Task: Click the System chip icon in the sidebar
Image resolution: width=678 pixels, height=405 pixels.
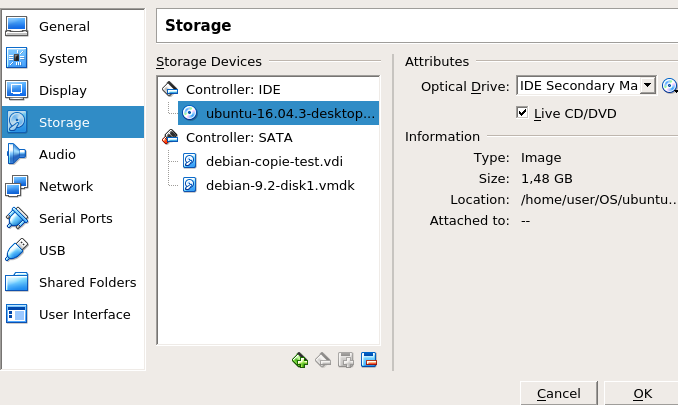Action: [16, 58]
